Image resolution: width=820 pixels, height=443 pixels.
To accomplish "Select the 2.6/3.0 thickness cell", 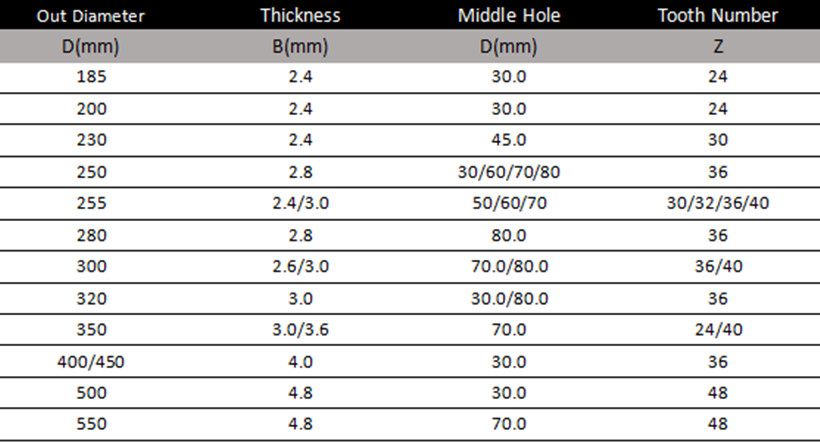I will pos(300,267).
